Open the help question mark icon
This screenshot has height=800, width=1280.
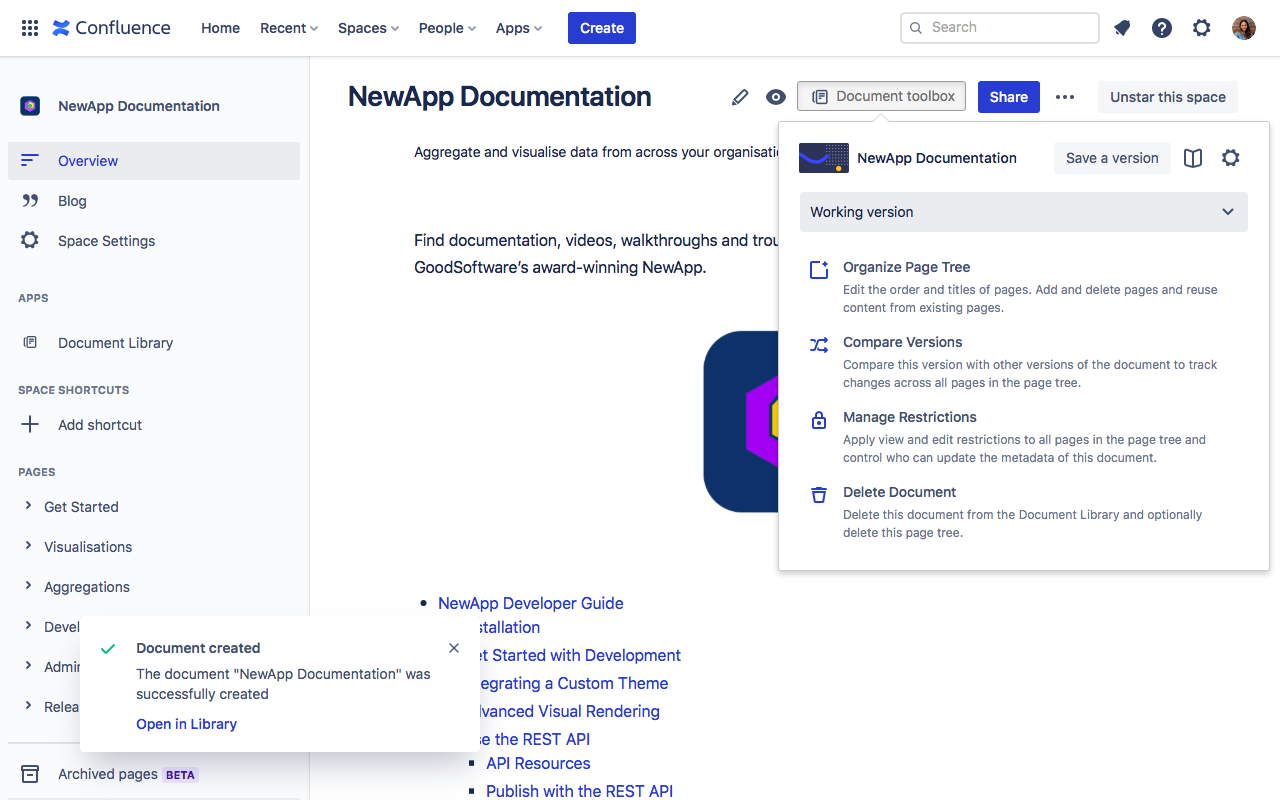point(1162,28)
